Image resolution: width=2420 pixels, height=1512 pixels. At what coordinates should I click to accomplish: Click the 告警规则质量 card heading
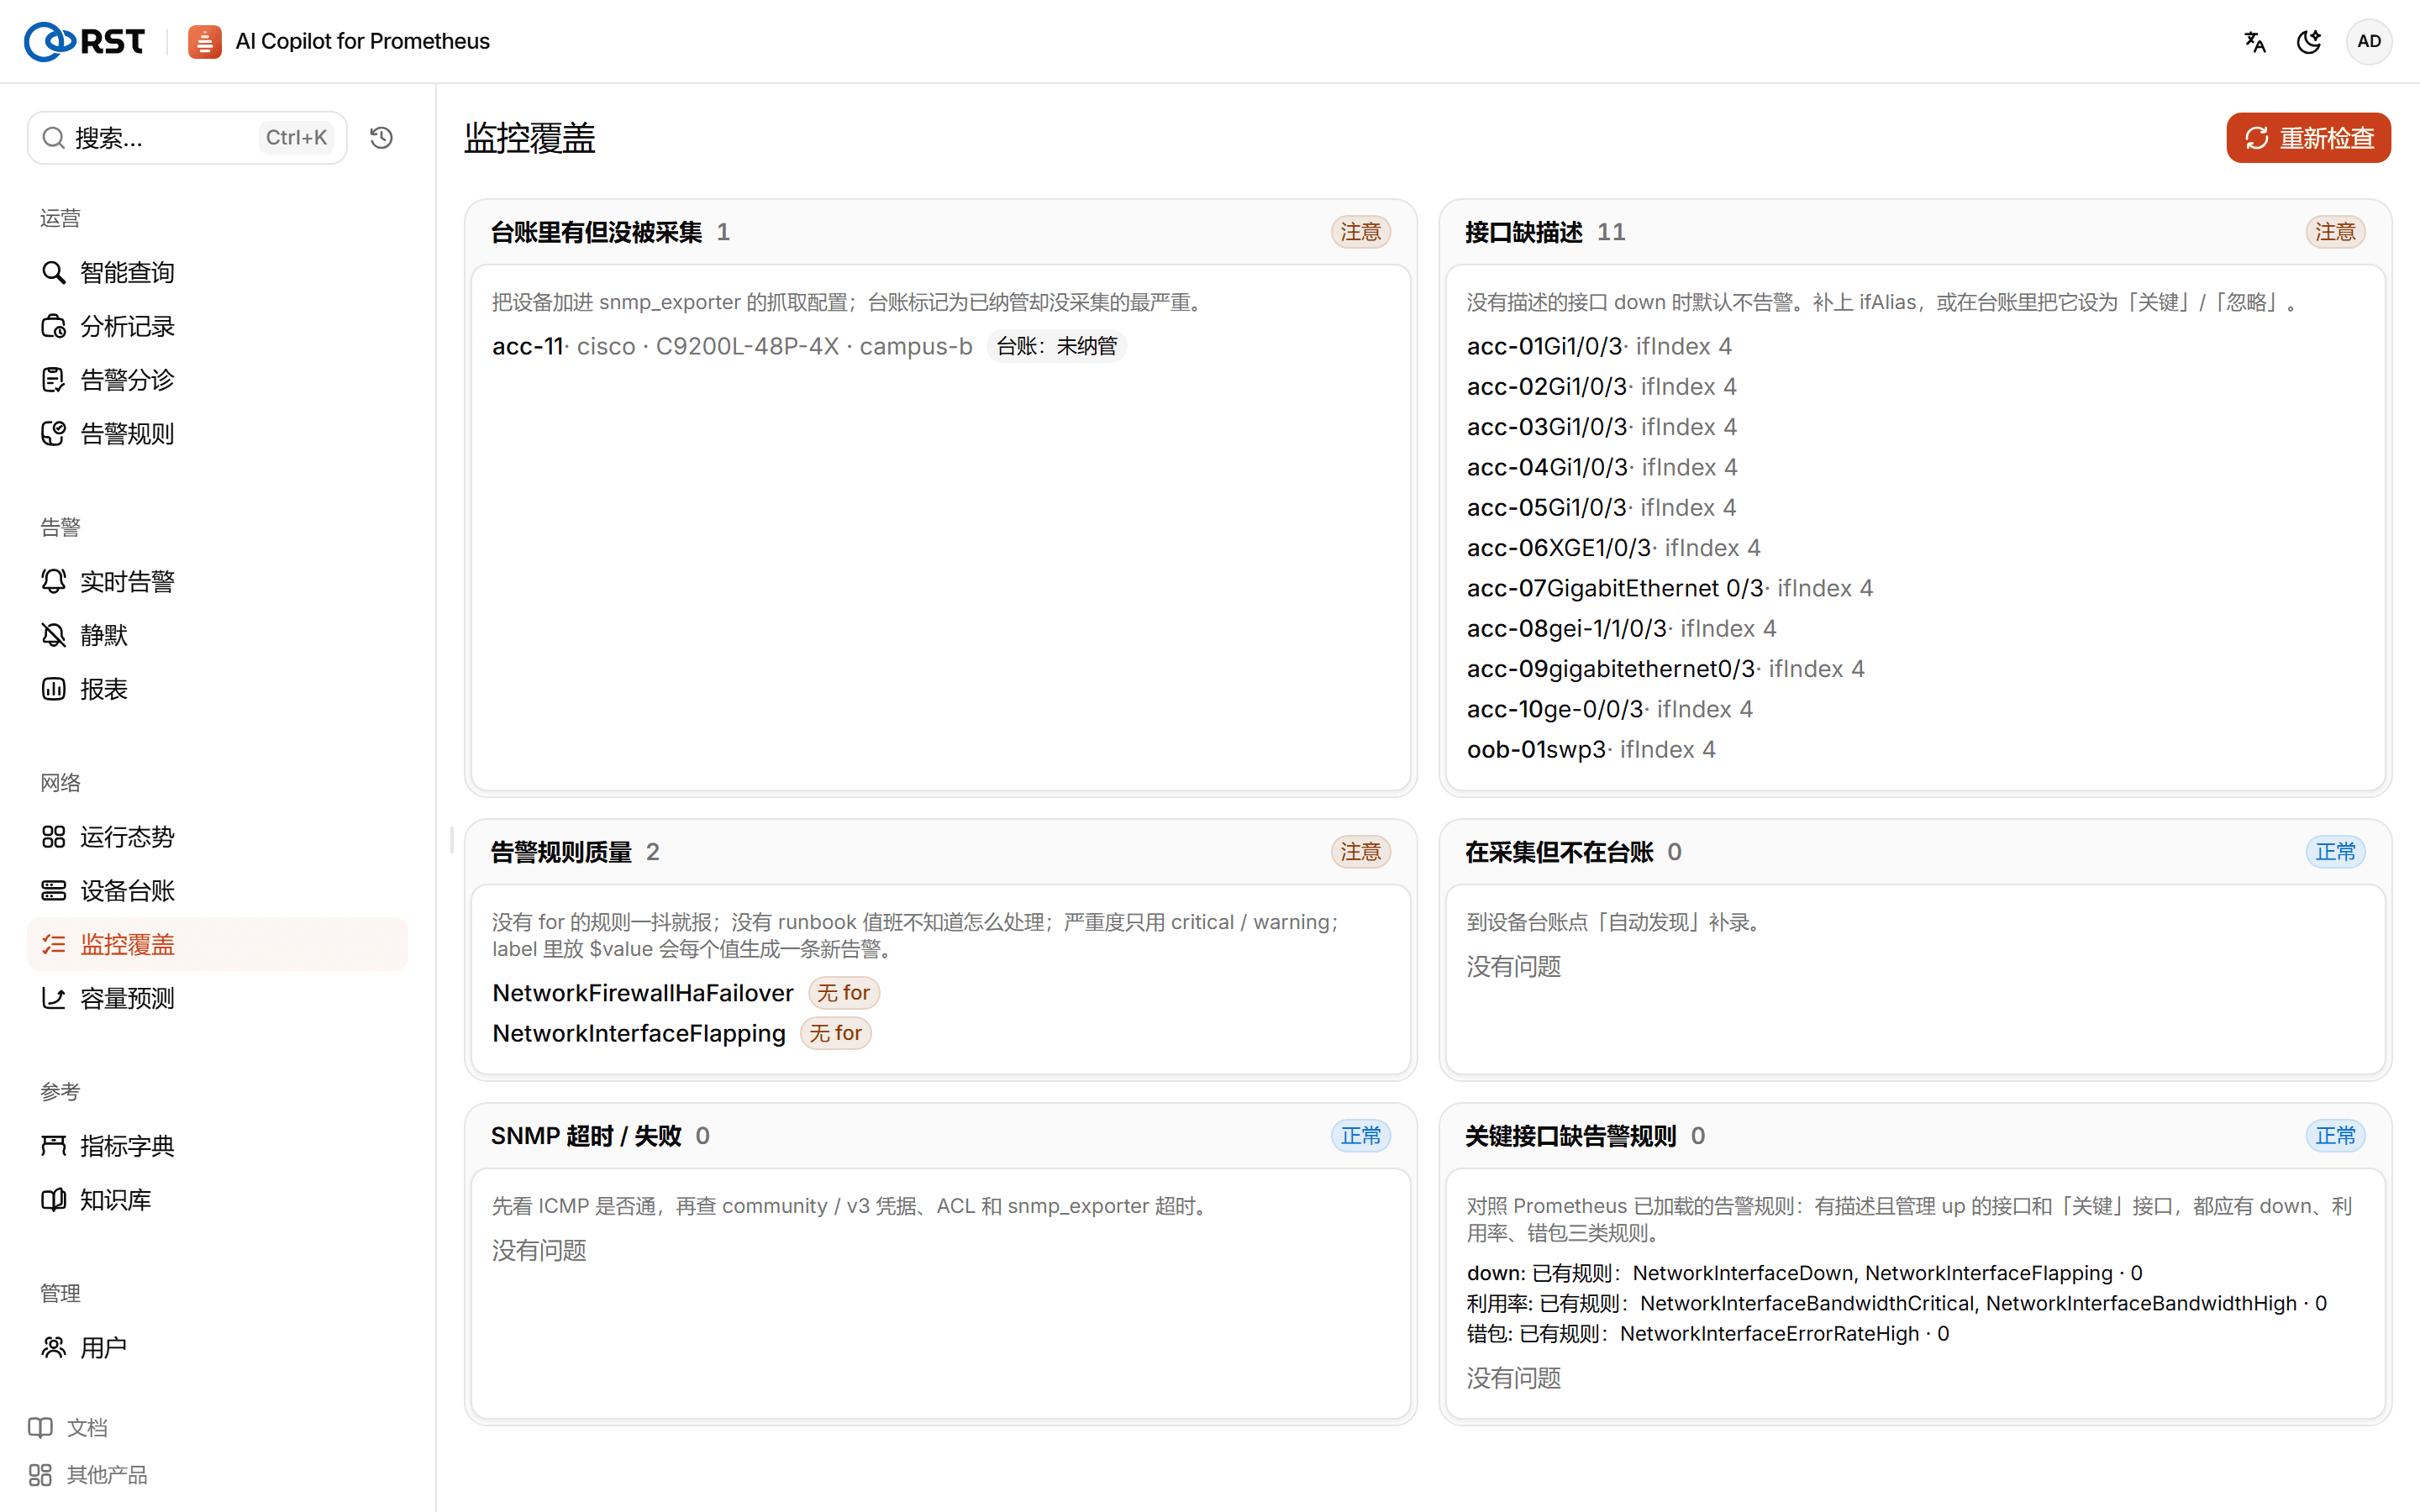click(x=561, y=852)
